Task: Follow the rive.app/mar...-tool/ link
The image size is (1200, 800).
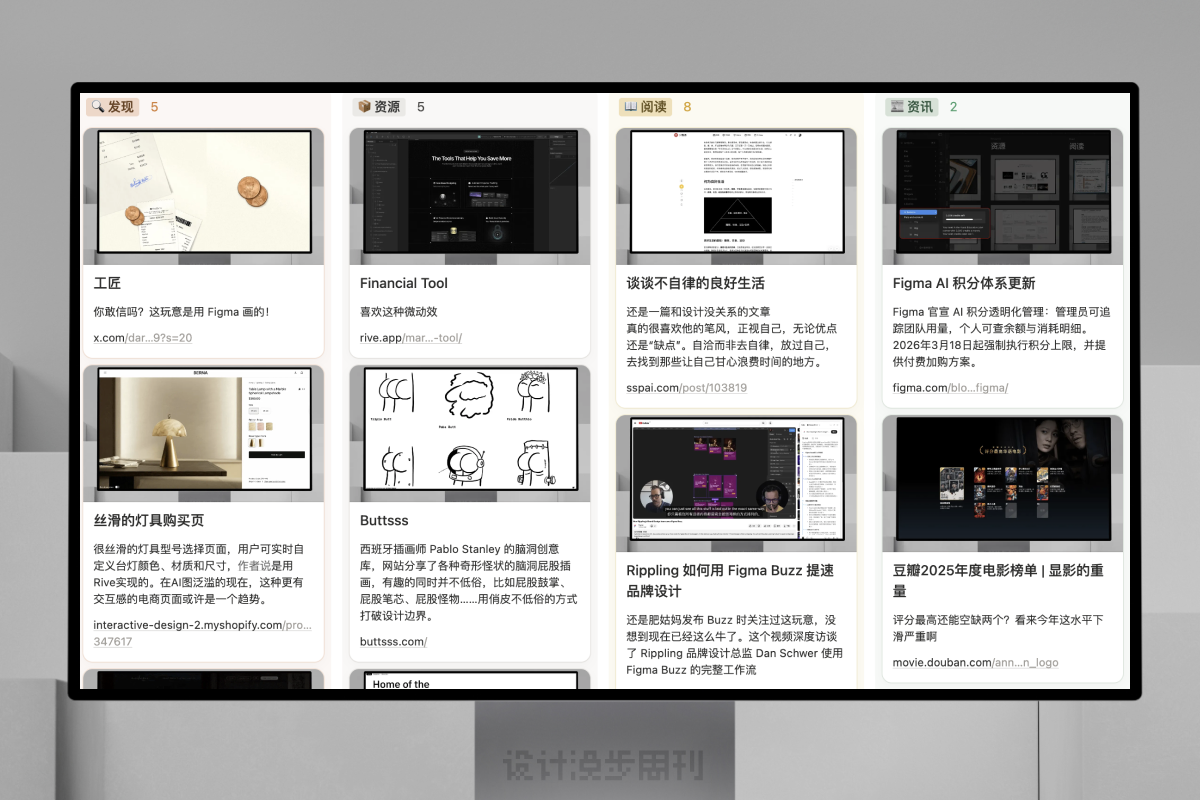Action: tap(411, 338)
